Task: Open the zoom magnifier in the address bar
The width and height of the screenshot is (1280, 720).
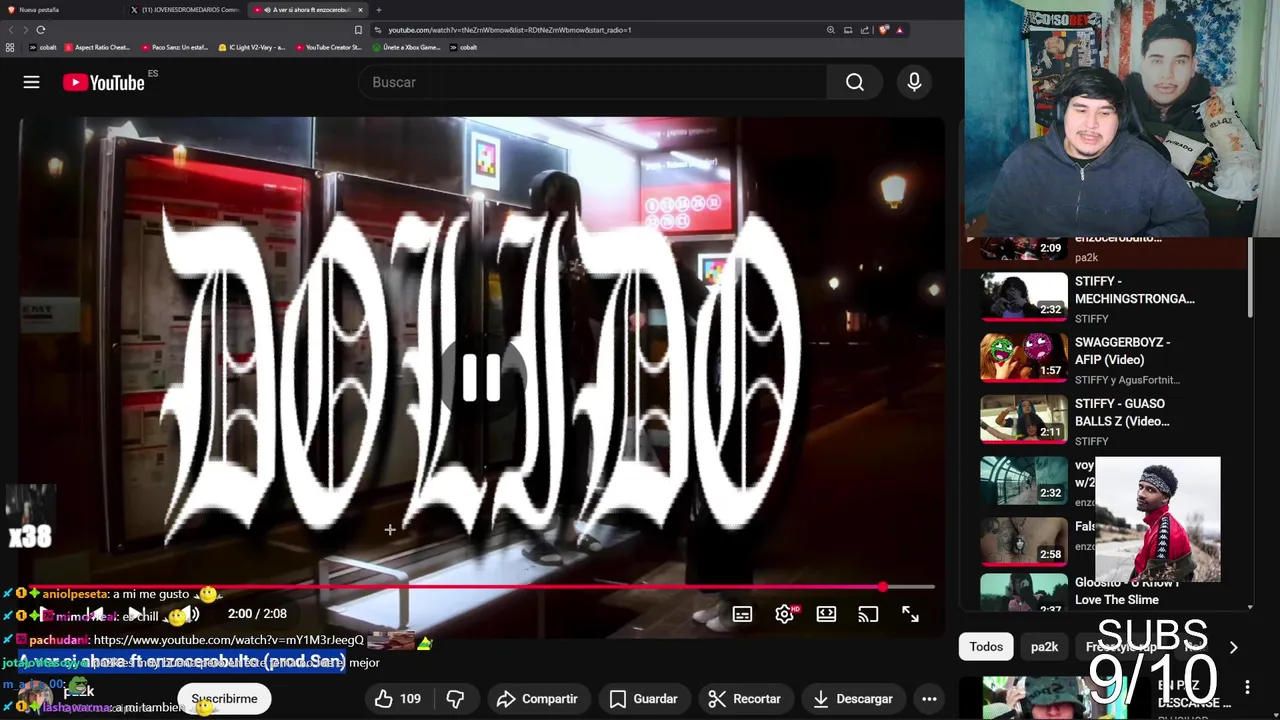Action: 830,30
